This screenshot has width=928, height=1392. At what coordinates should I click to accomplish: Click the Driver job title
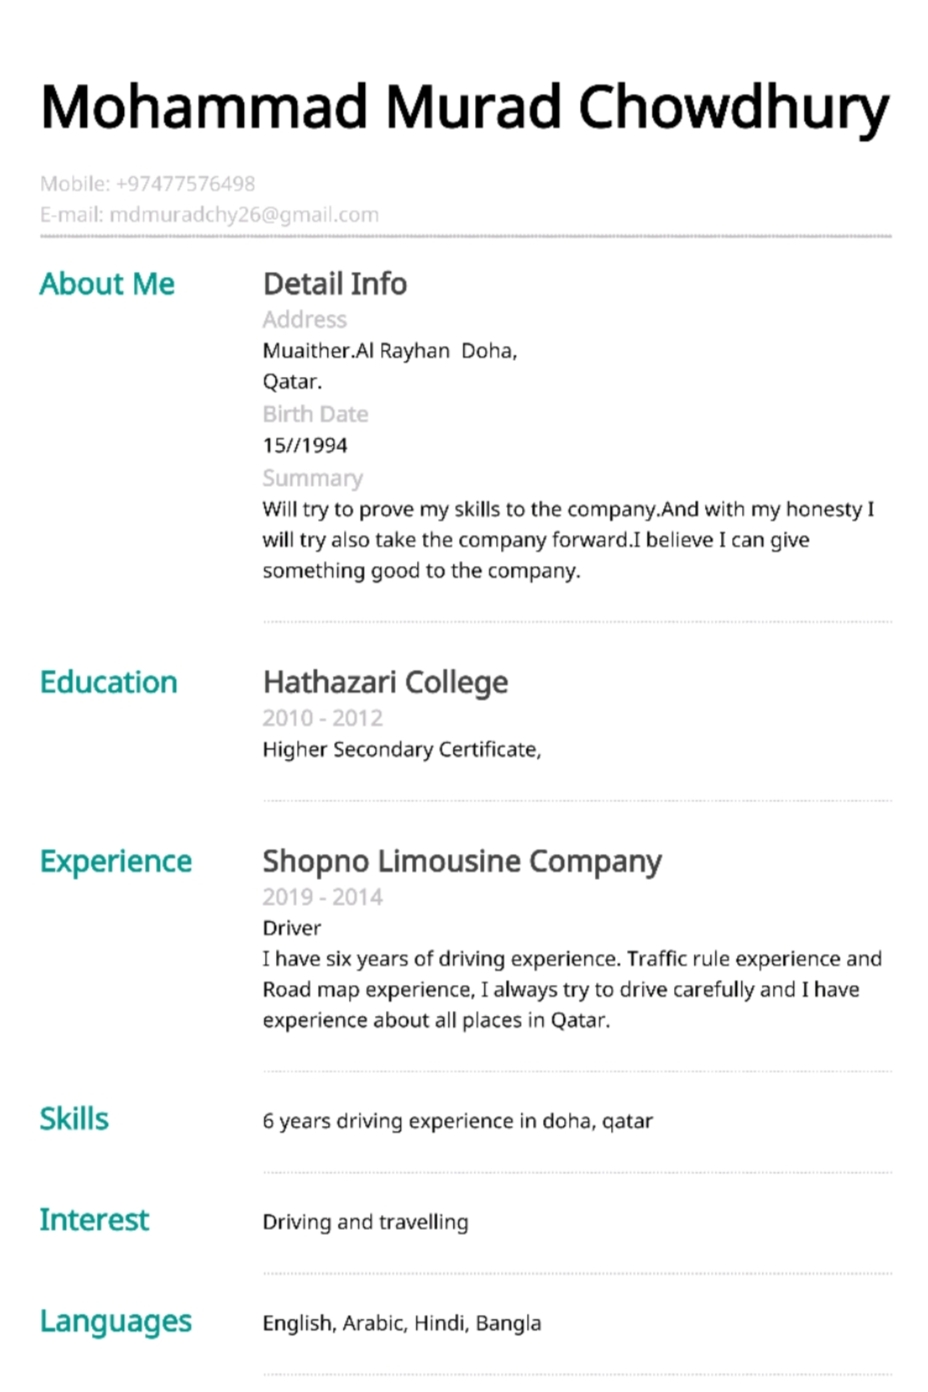(292, 928)
